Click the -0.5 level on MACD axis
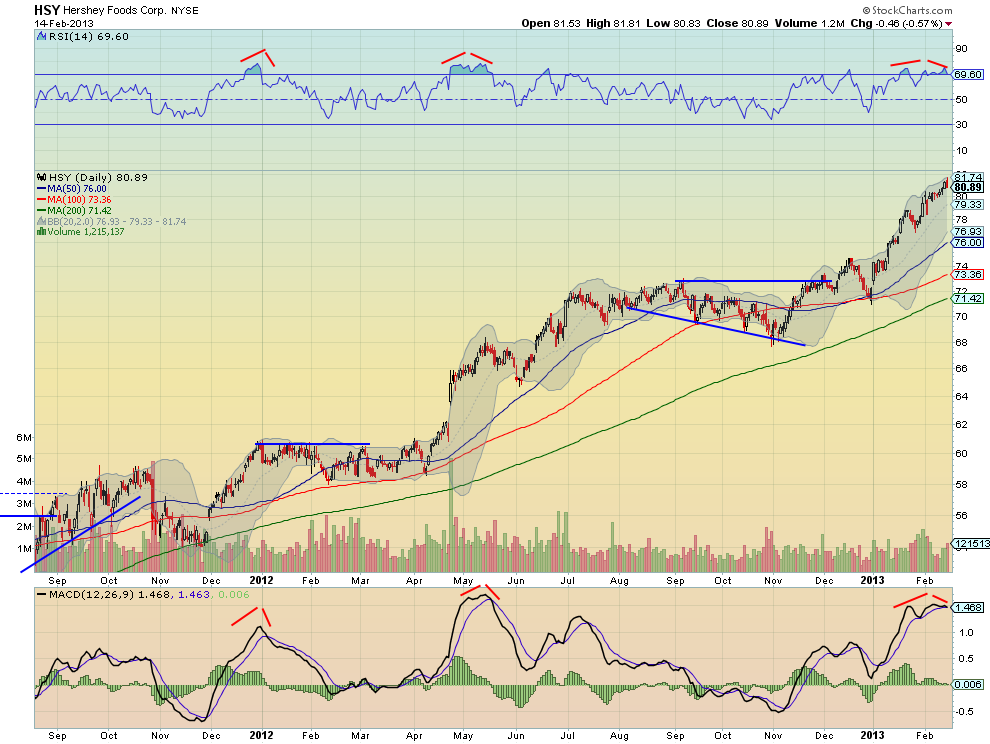 pos(965,711)
